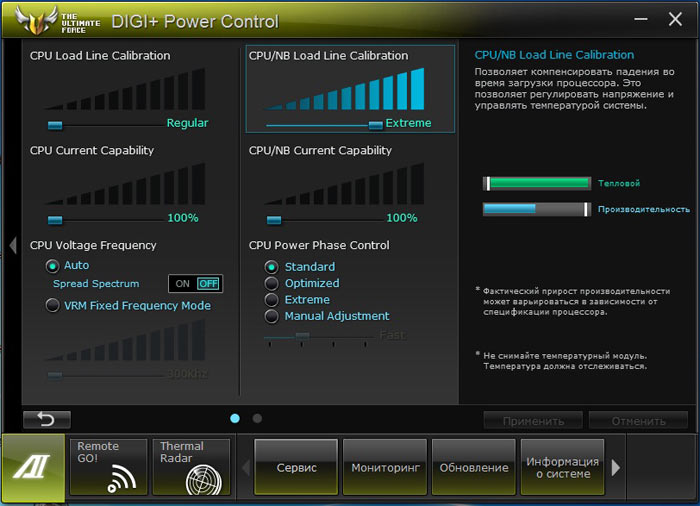Click the Spread Spectrum label
Screen dimensions: 700x506
pos(96,284)
